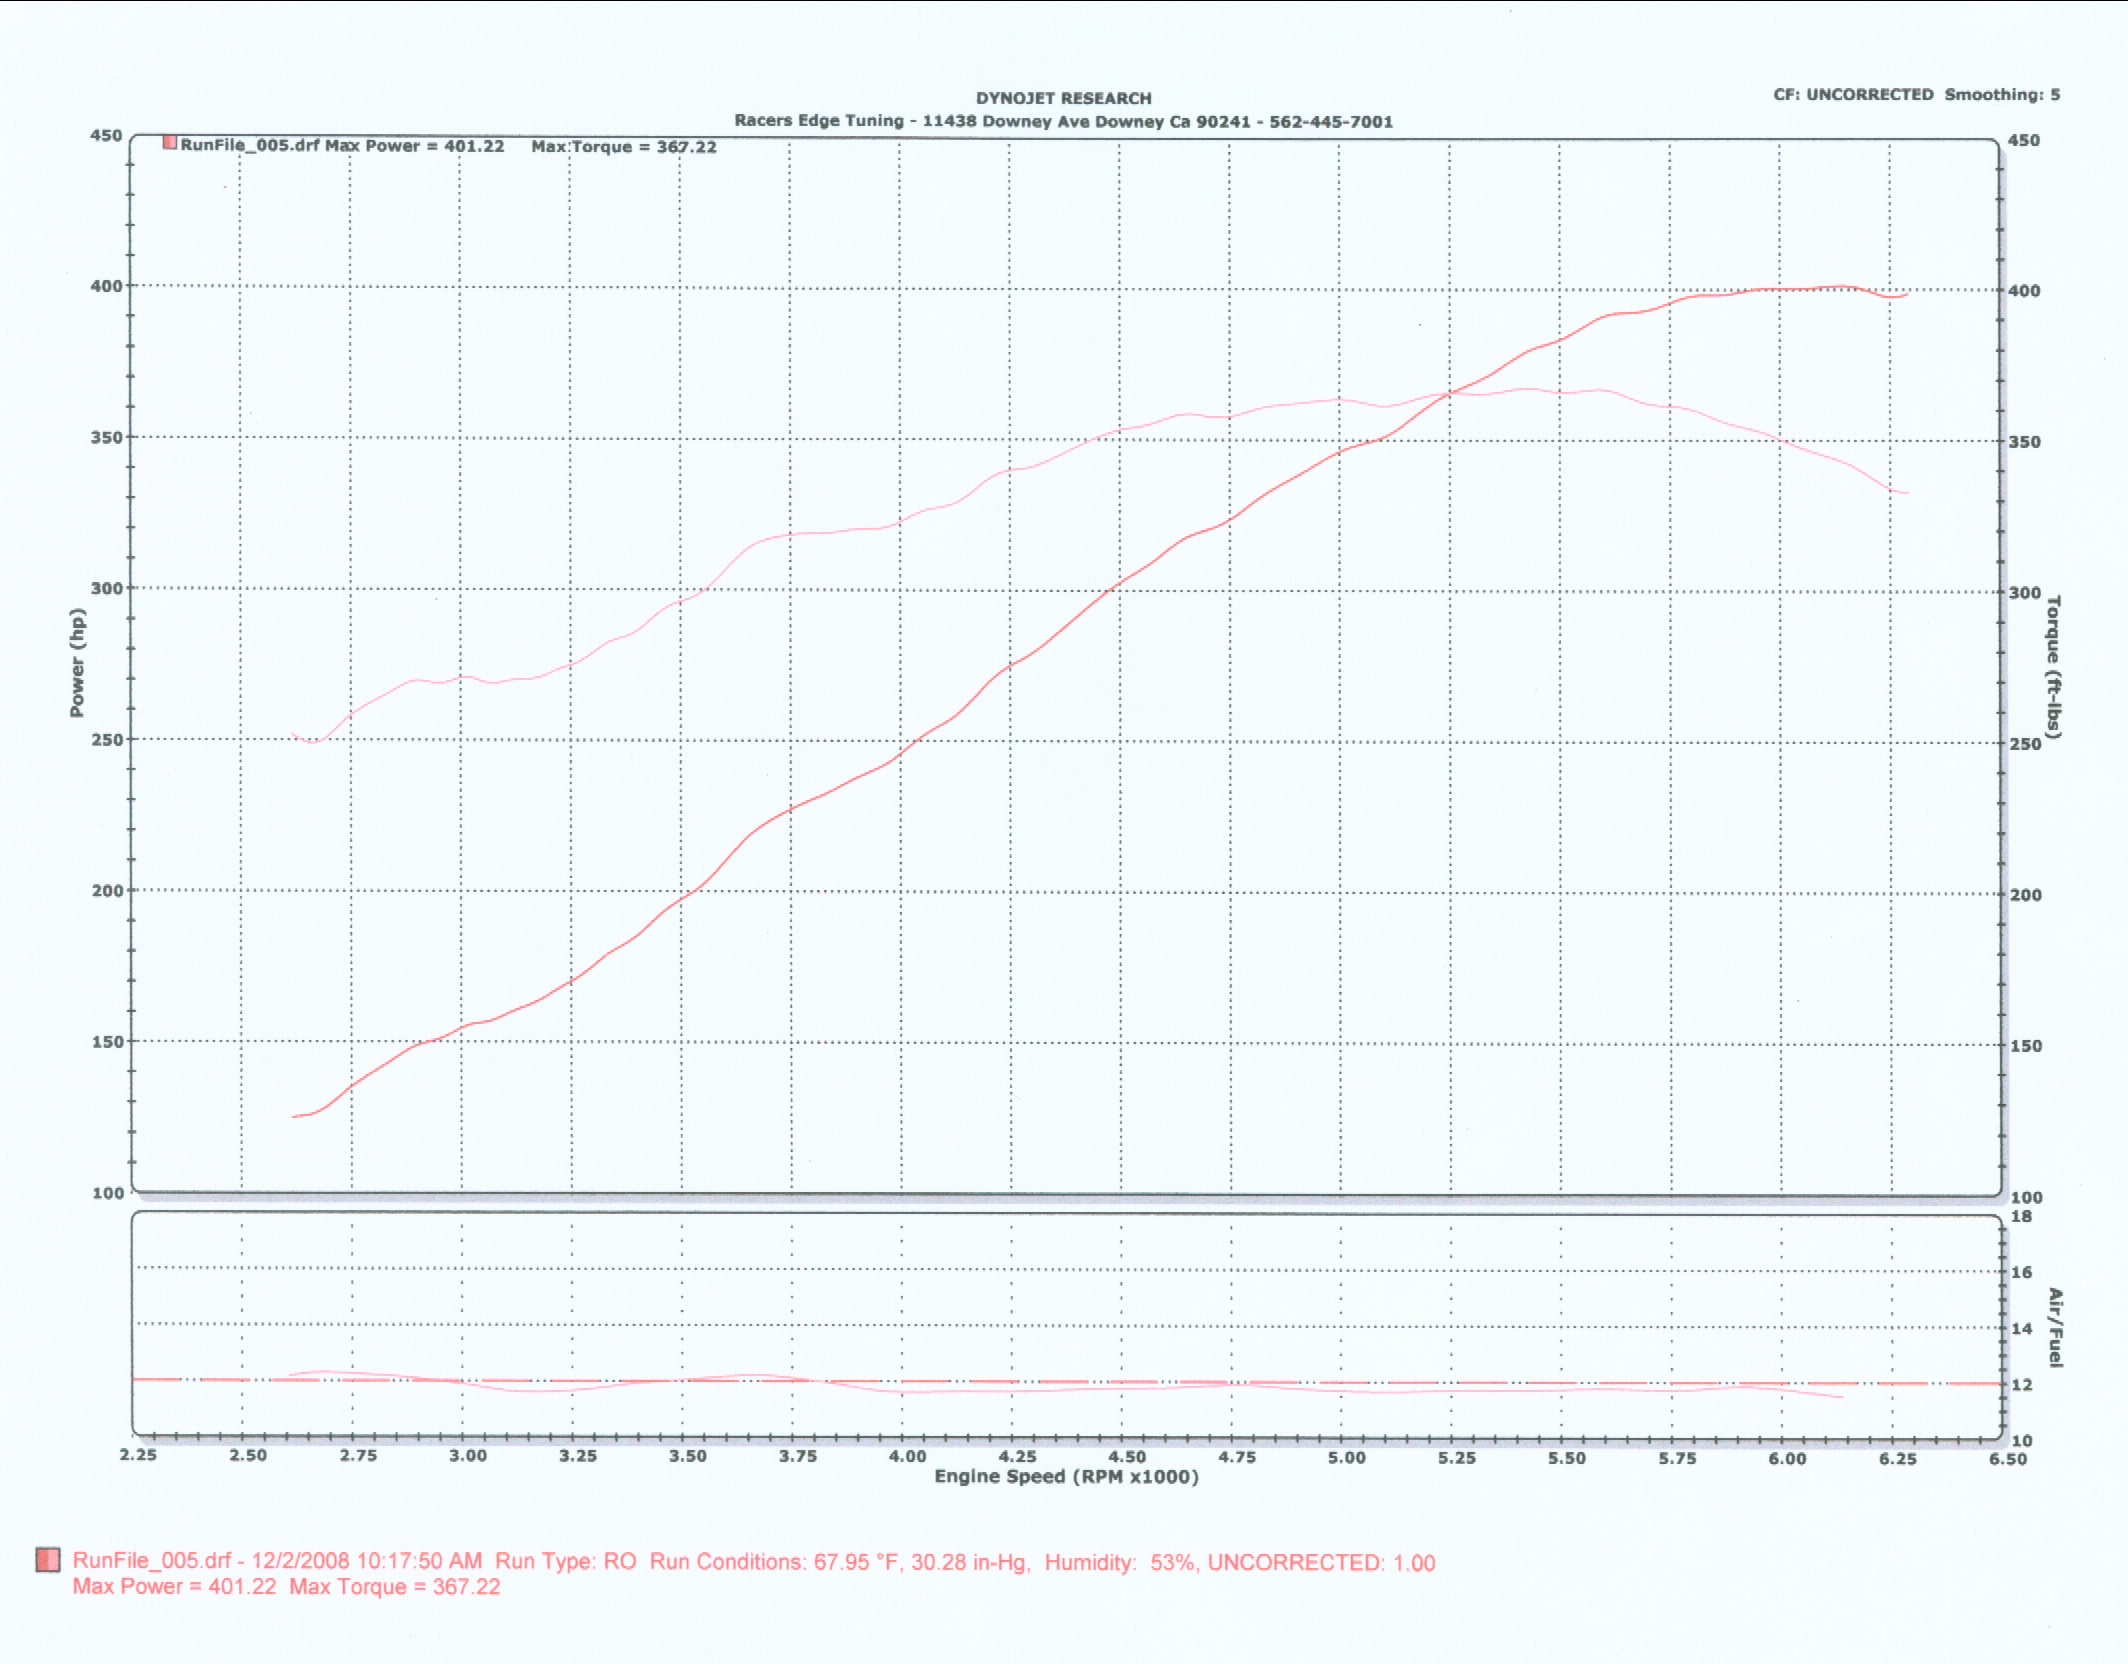The image size is (2128, 1664).
Task: Click the Smoothing: 5 text
Action: [x=2002, y=94]
